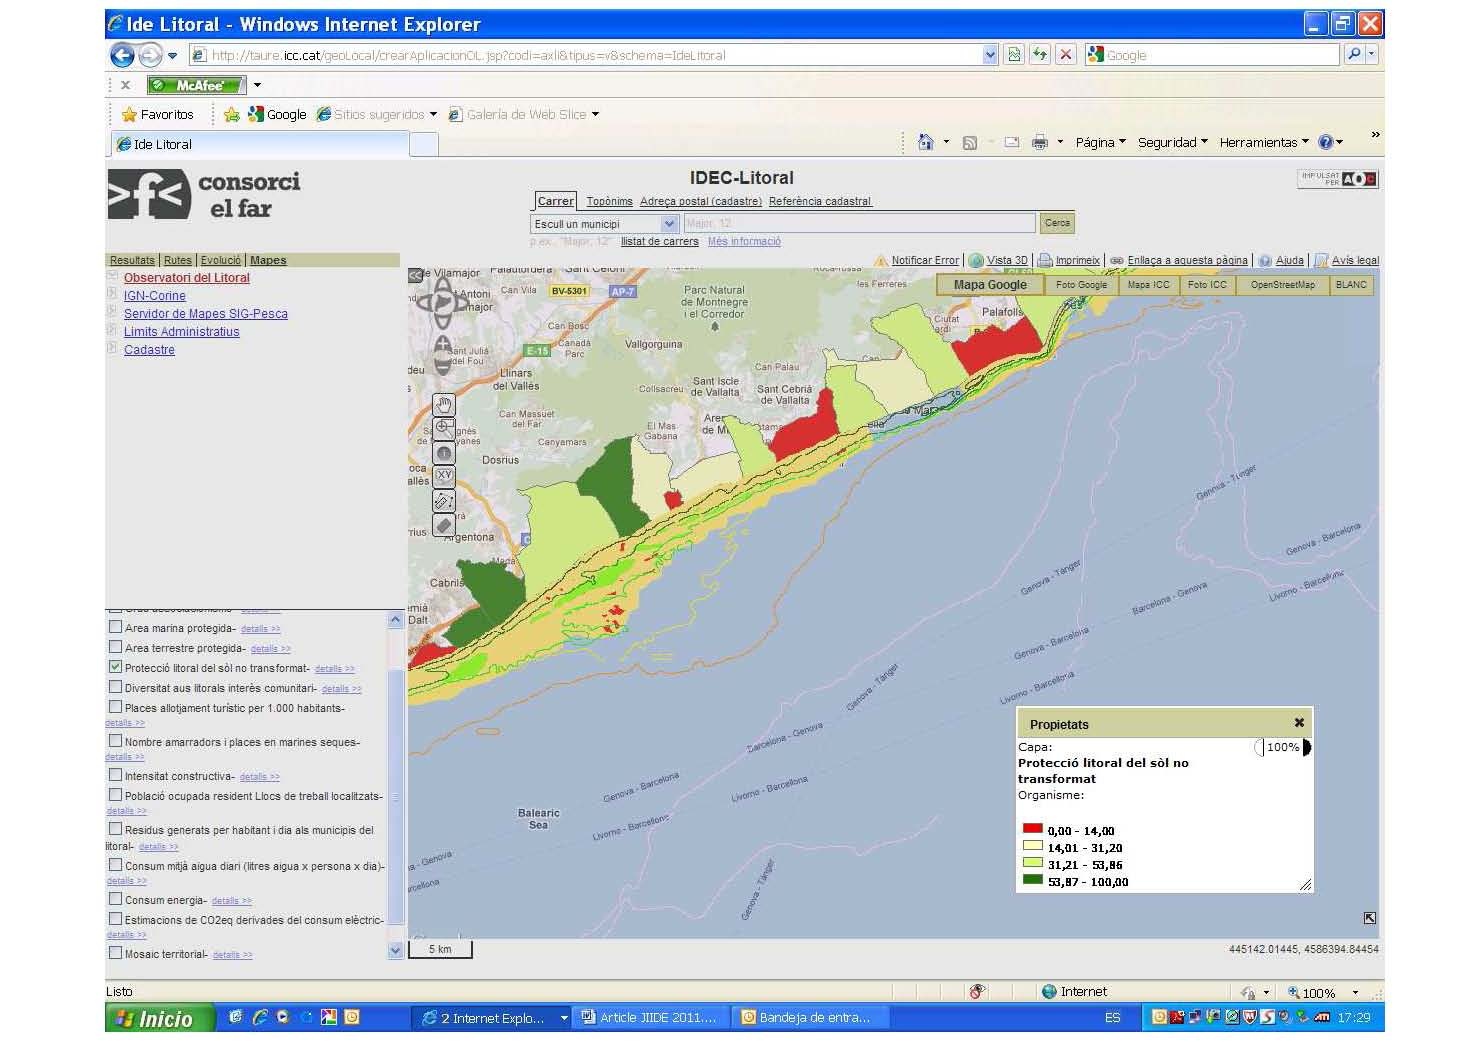Collapse the side panel with double-arrow icon

[x=415, y=275]
